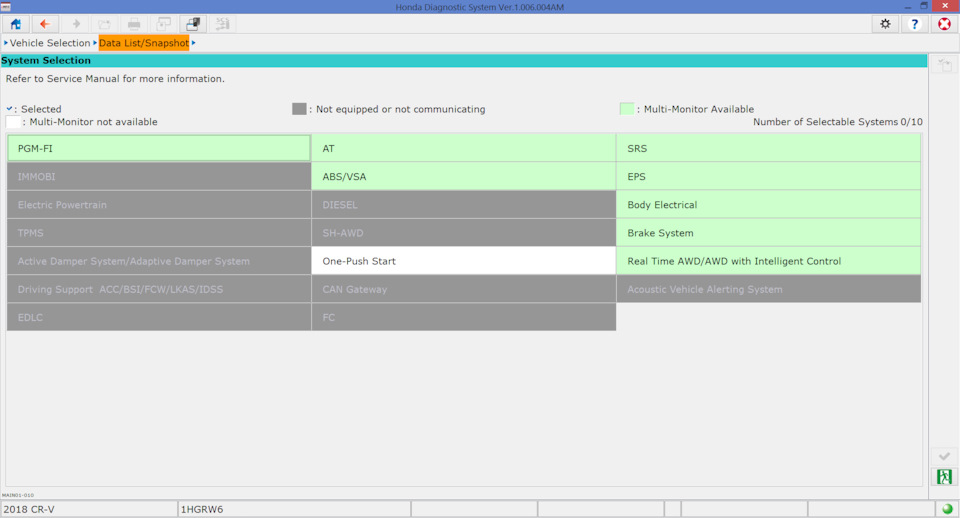Open Help with the question mark
The height and width of the screenshot is (518, 960).
point(915,24)
